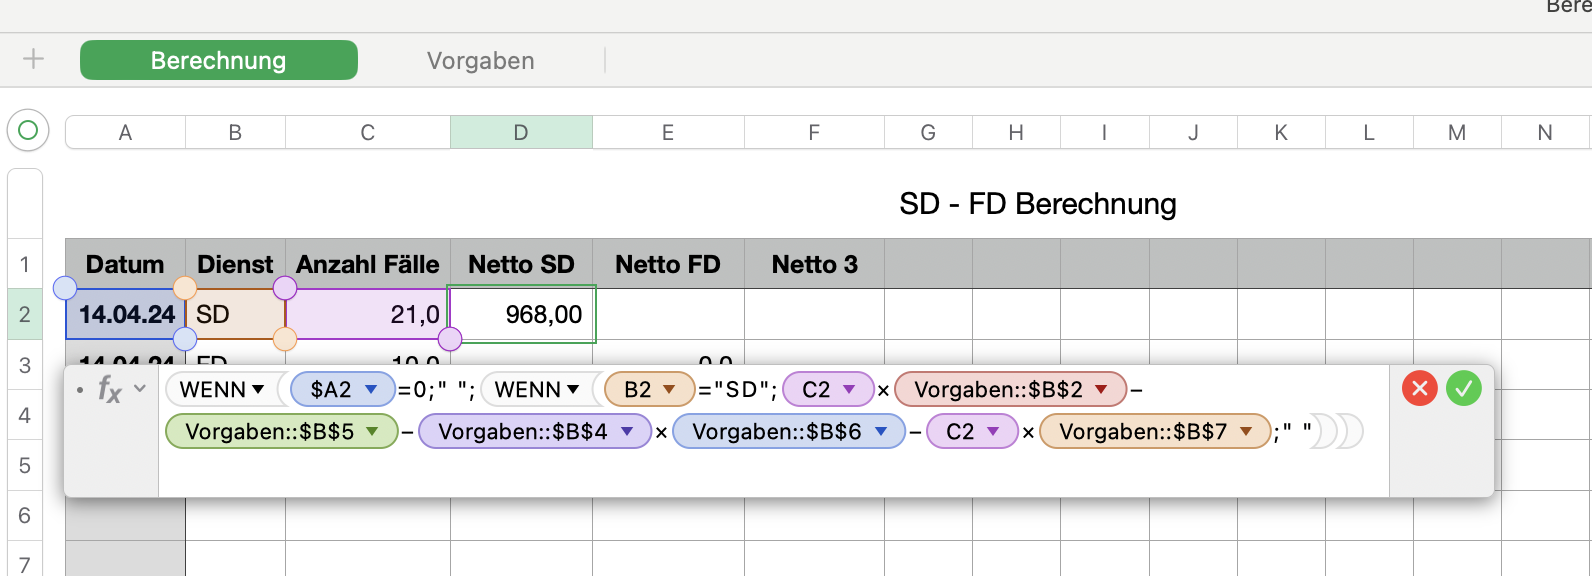Select row 2 header
The image size is (1592, 576).
point(25,314)
